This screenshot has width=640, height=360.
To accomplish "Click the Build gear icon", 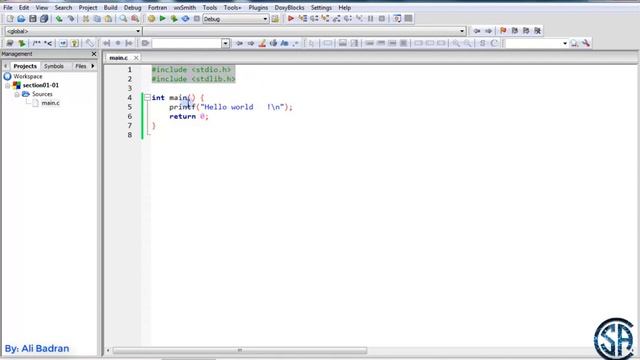I will point(151,19).
